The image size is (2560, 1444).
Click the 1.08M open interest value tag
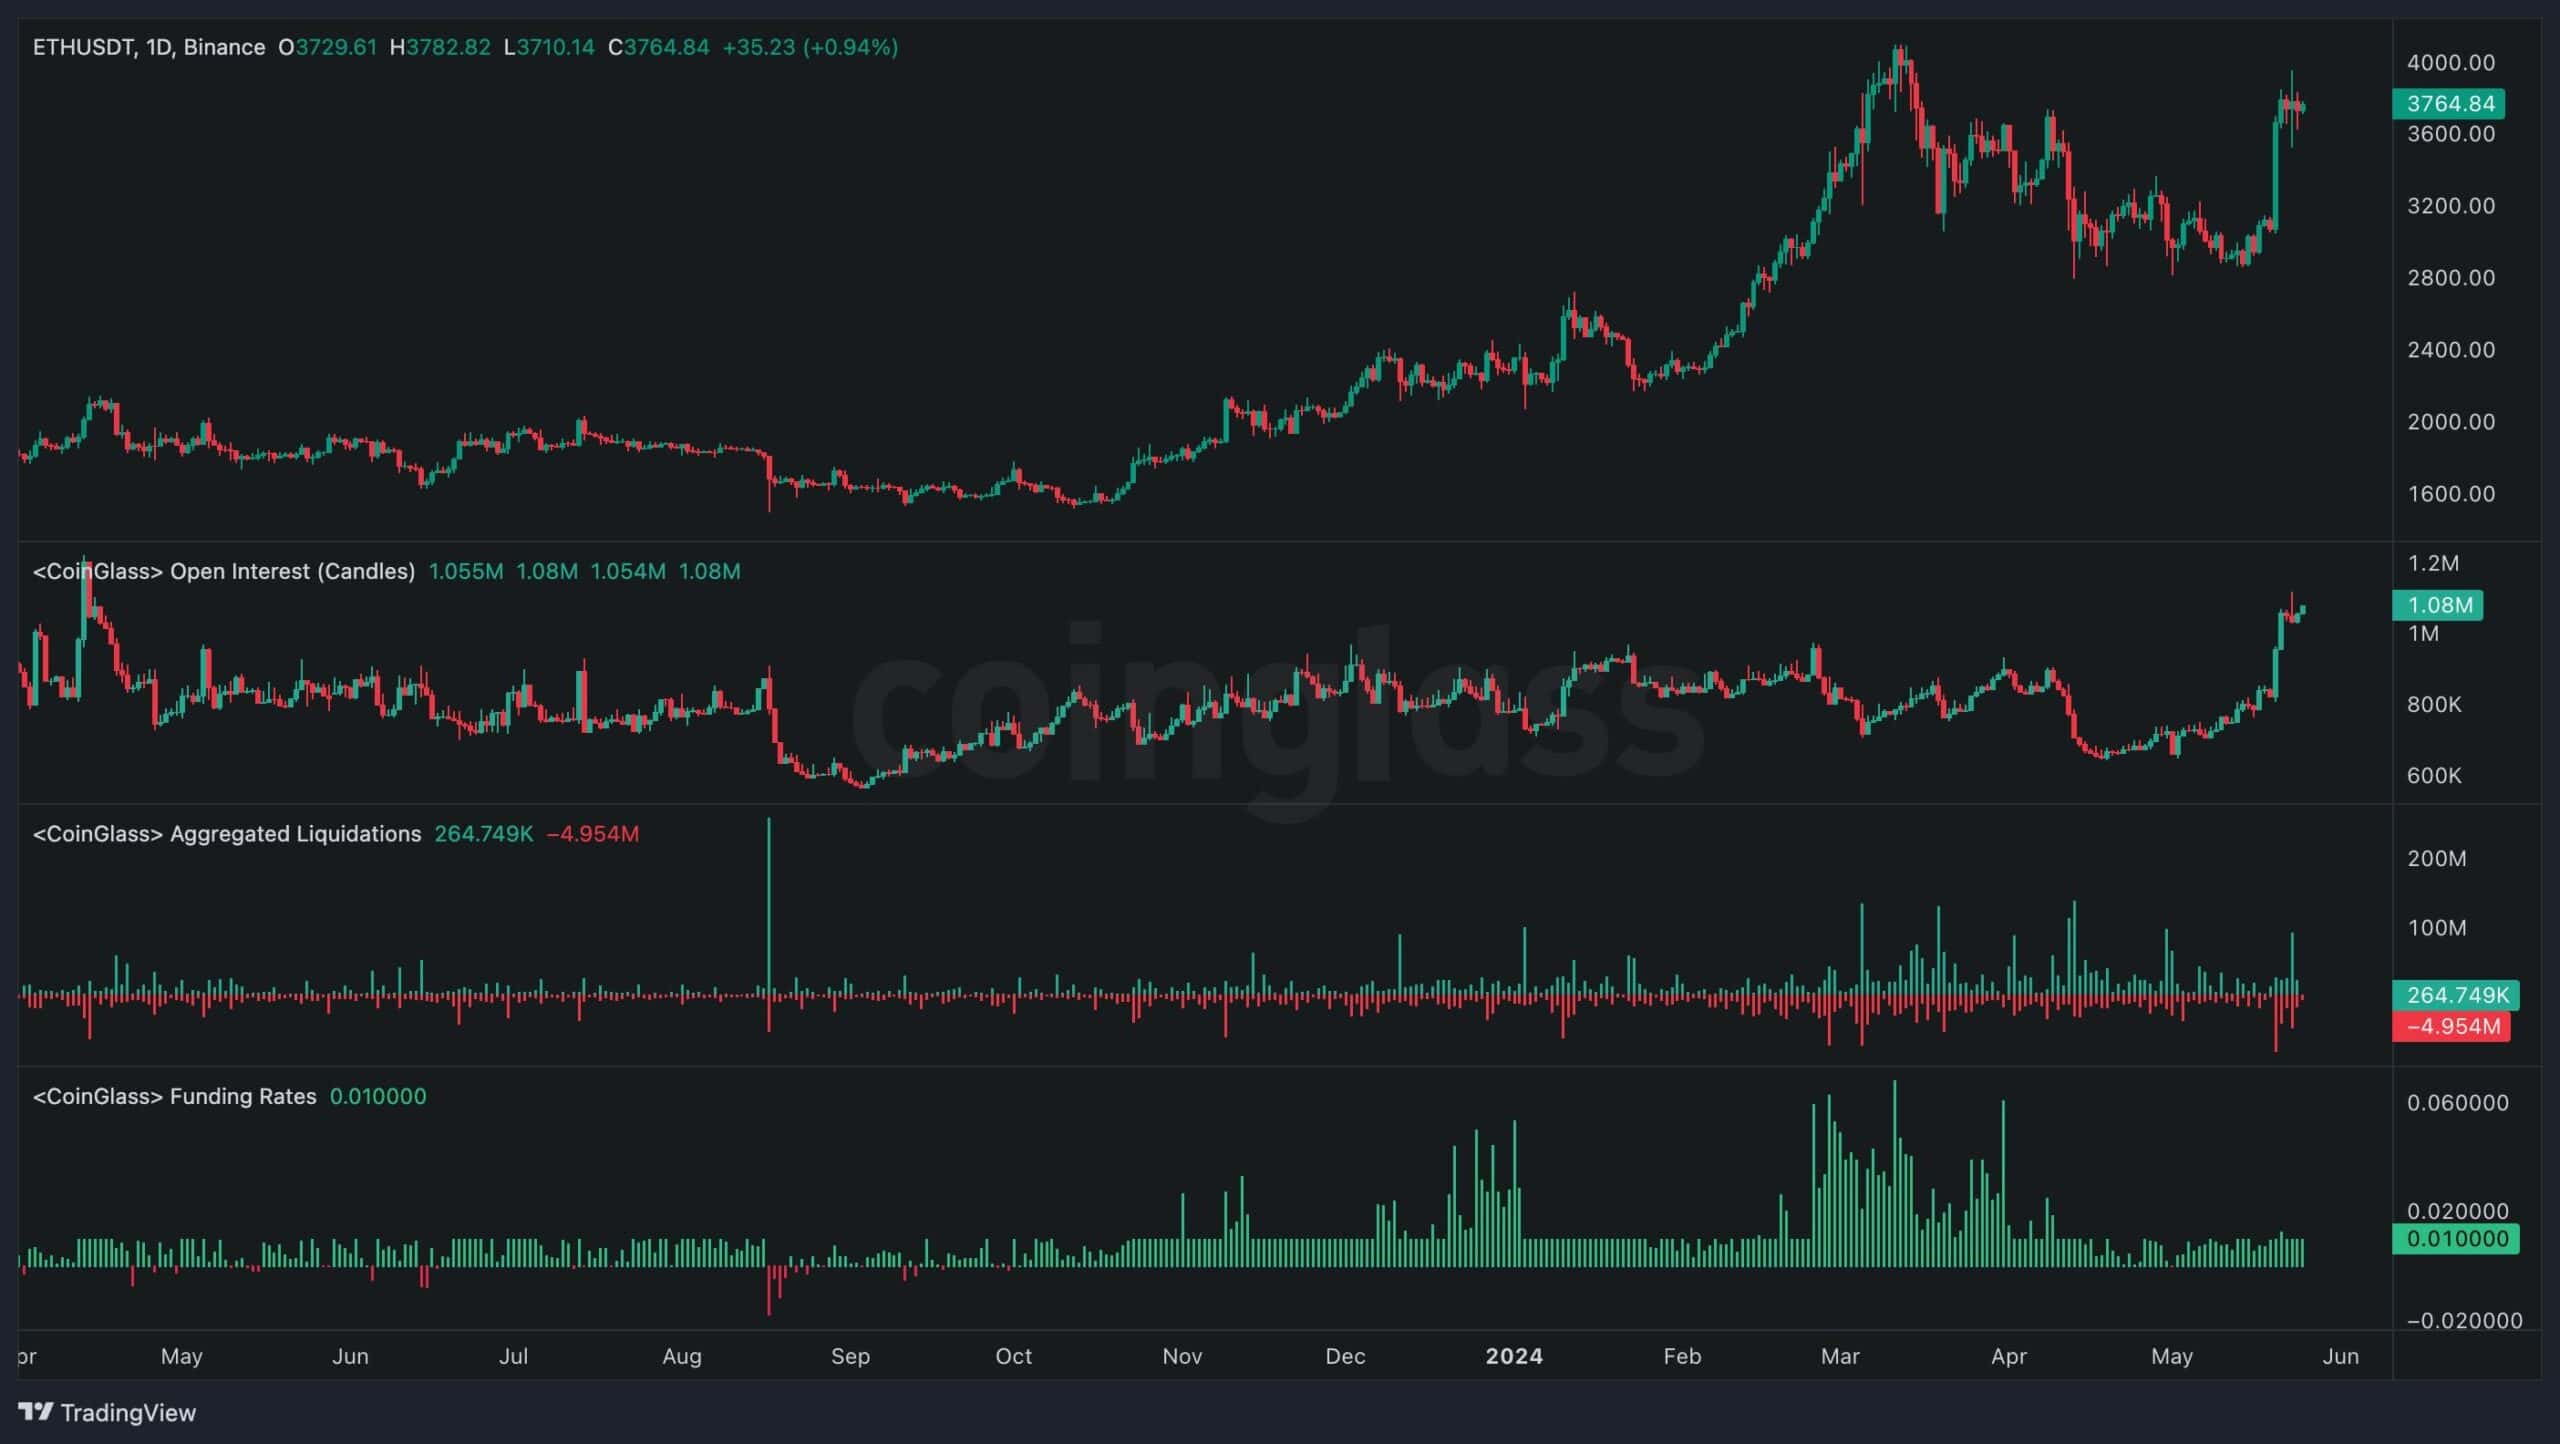2439,605
